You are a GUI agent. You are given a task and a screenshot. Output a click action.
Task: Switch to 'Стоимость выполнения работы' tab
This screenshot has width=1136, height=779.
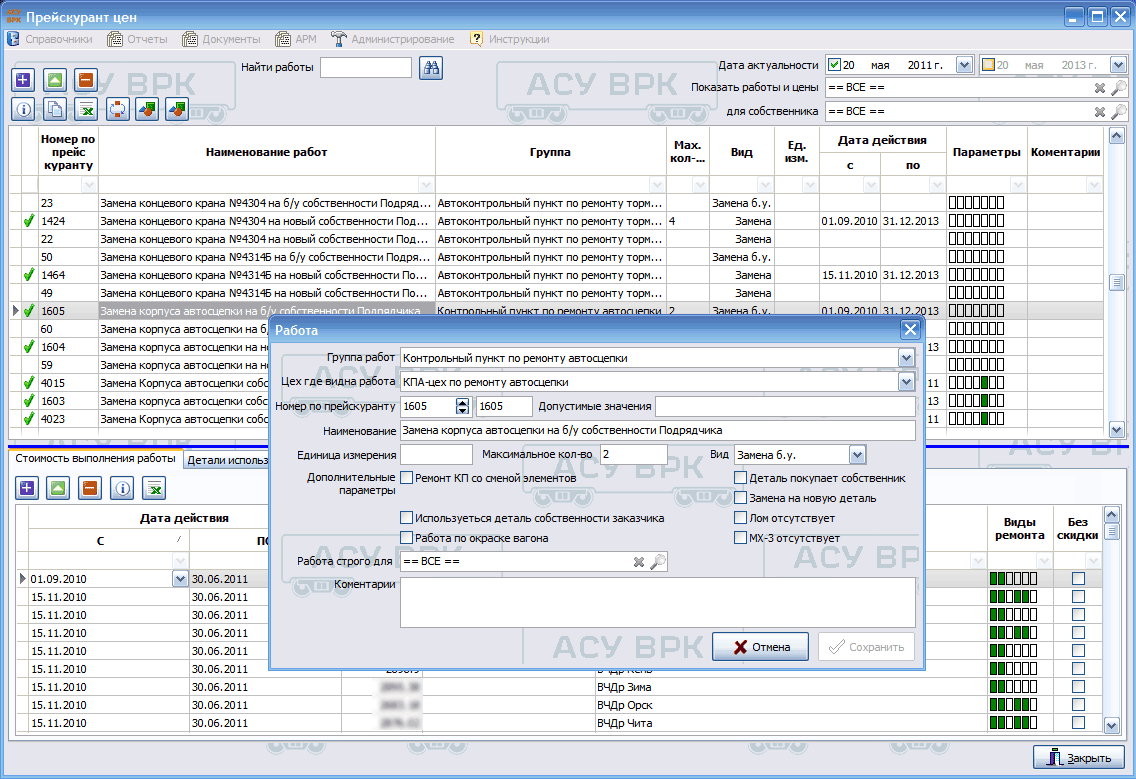pos(96,459)
